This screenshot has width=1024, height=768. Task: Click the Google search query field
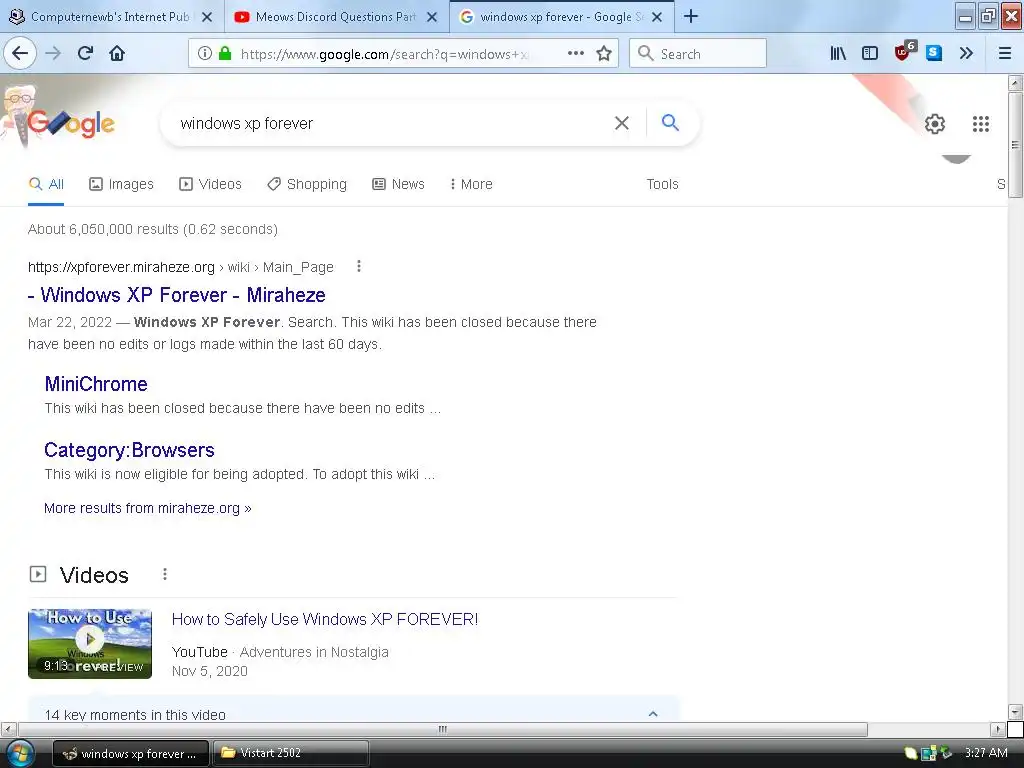tap(392, 123)
